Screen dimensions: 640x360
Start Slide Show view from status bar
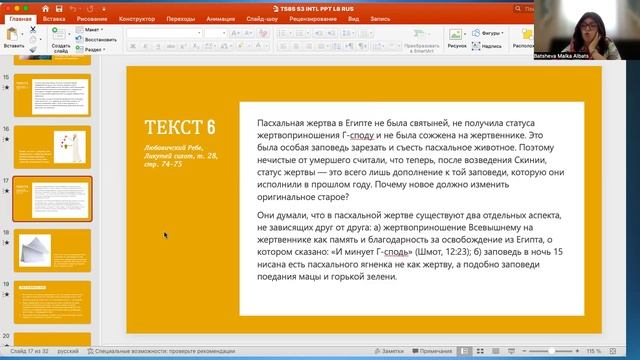coord(511,351)
